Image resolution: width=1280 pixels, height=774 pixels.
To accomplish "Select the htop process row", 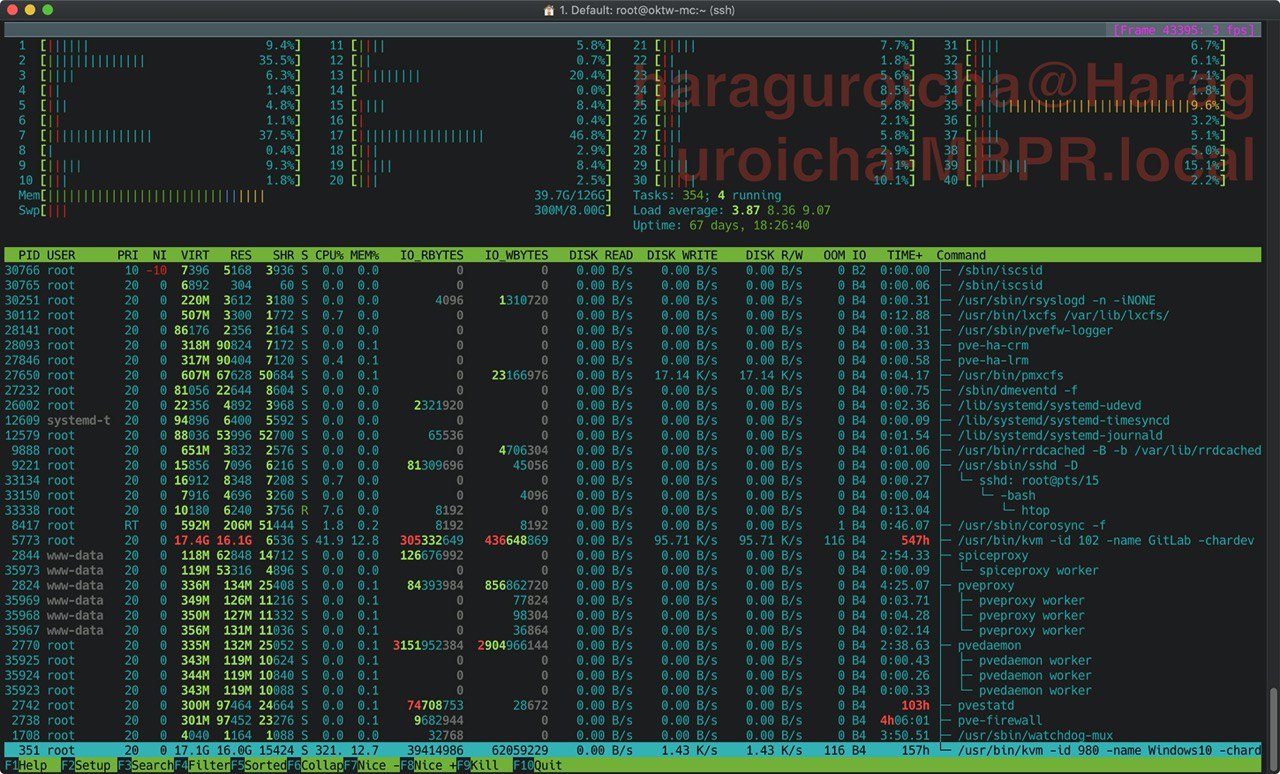I will (x=633, y=510).
